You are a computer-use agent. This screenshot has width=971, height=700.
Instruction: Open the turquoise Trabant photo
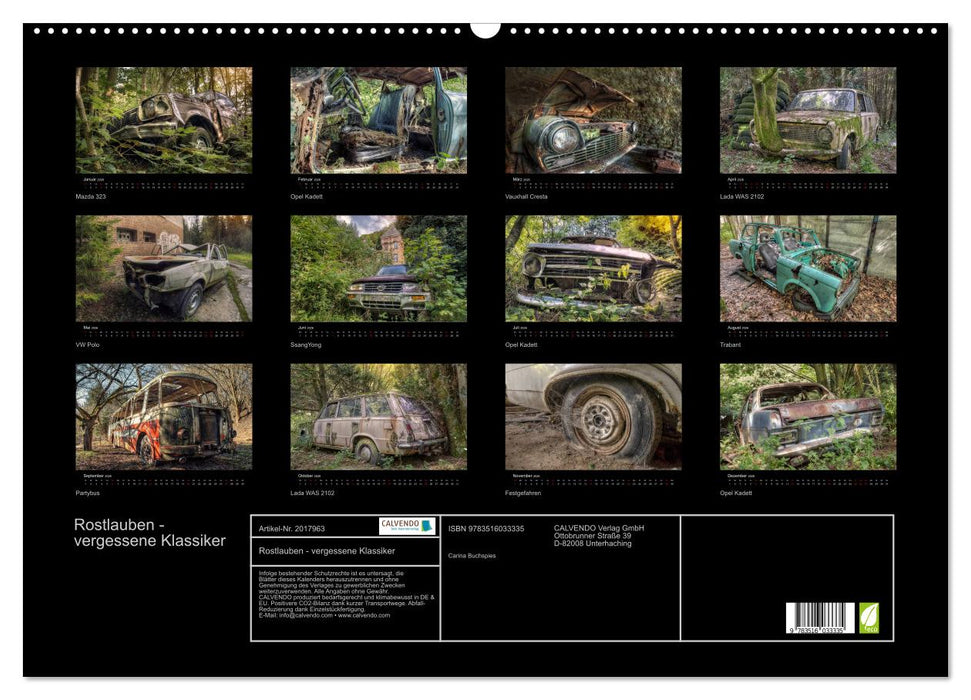point(808,268)
